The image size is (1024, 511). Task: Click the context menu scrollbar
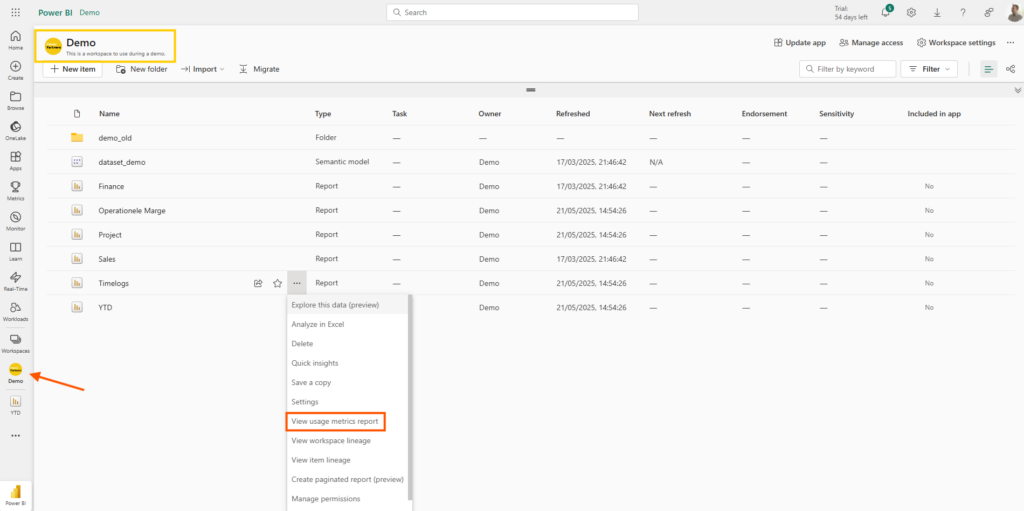point(410,397)
